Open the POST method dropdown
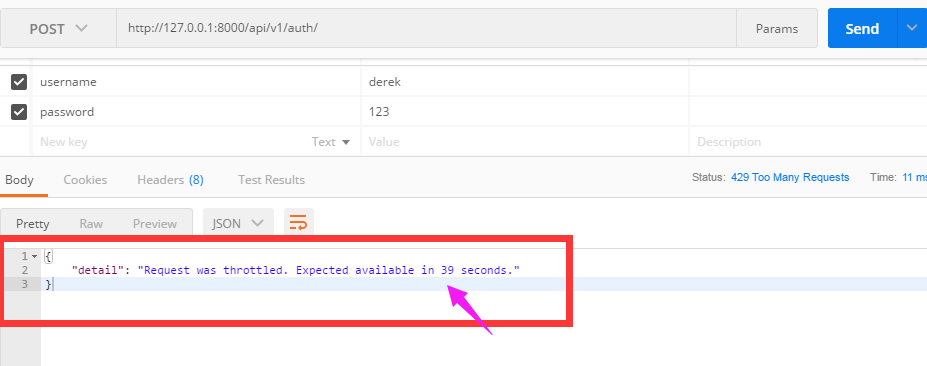Screen dimensions: 927x366 (58, 29)
